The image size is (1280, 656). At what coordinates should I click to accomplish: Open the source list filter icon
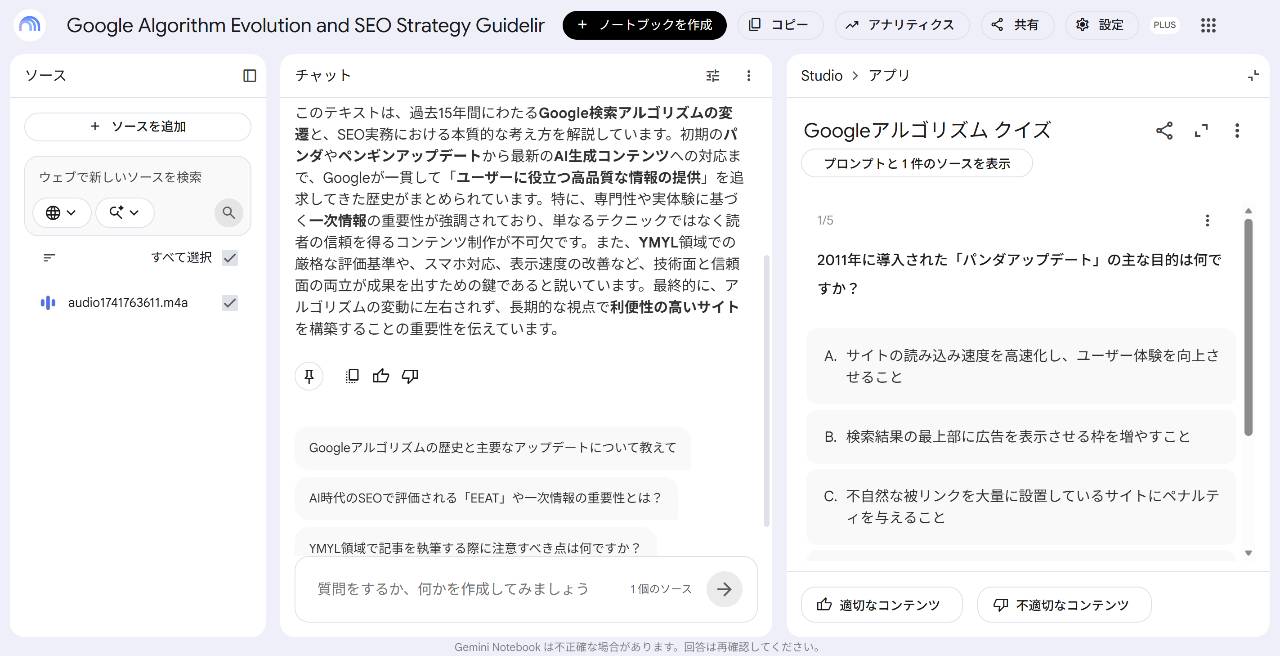(x=49, y=258)
